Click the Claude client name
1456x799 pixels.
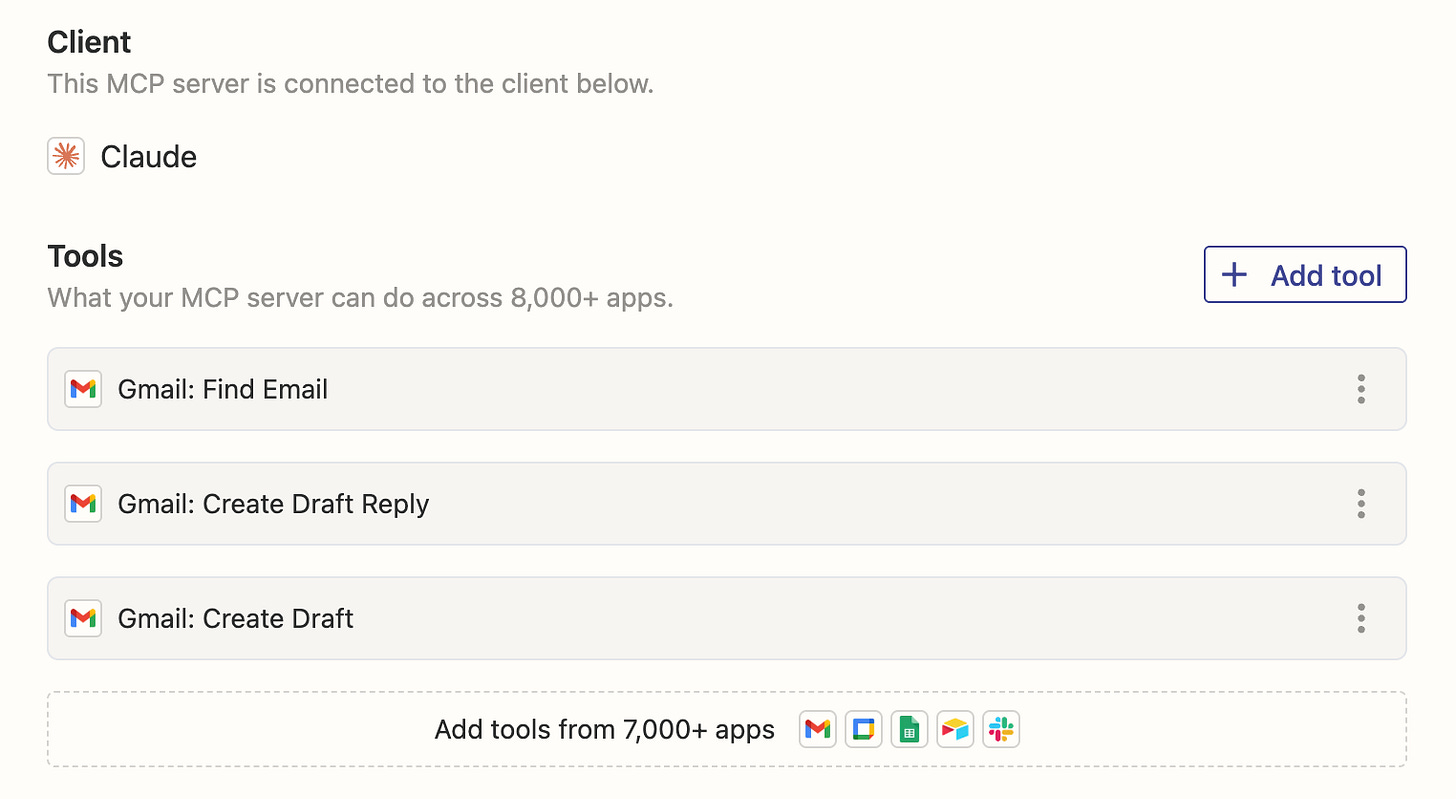coord(149,157)
